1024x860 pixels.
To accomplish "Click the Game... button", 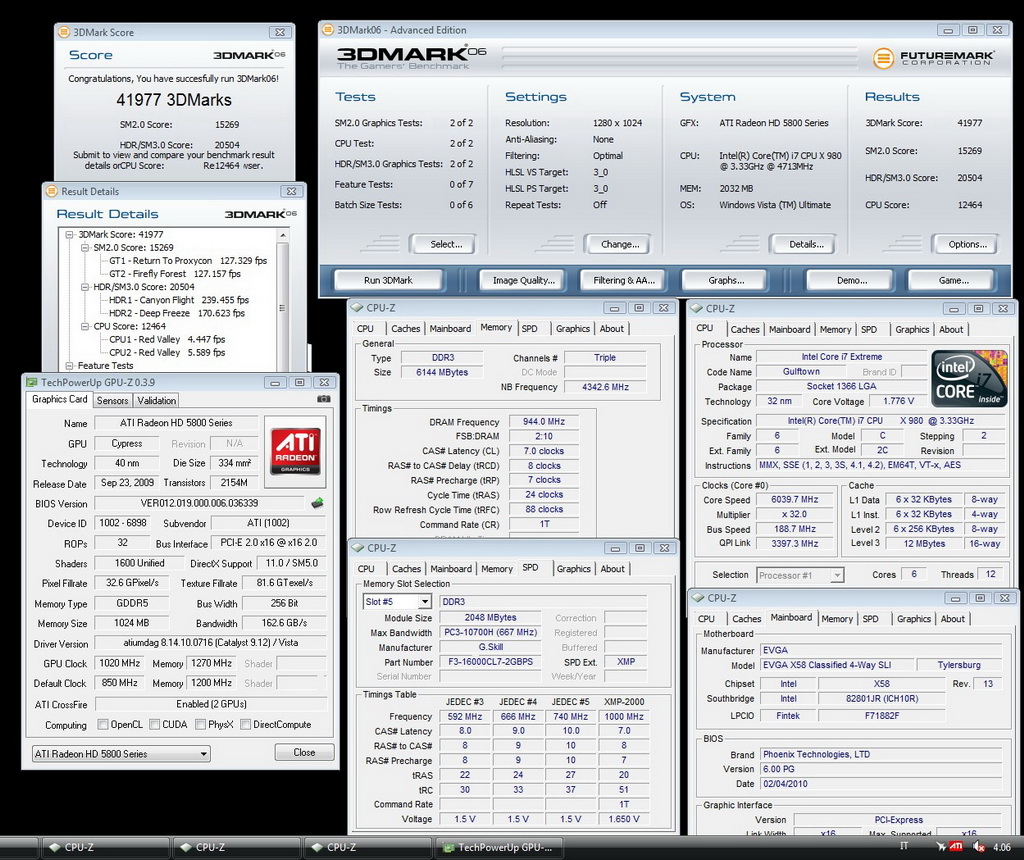I will coord(953,280).
